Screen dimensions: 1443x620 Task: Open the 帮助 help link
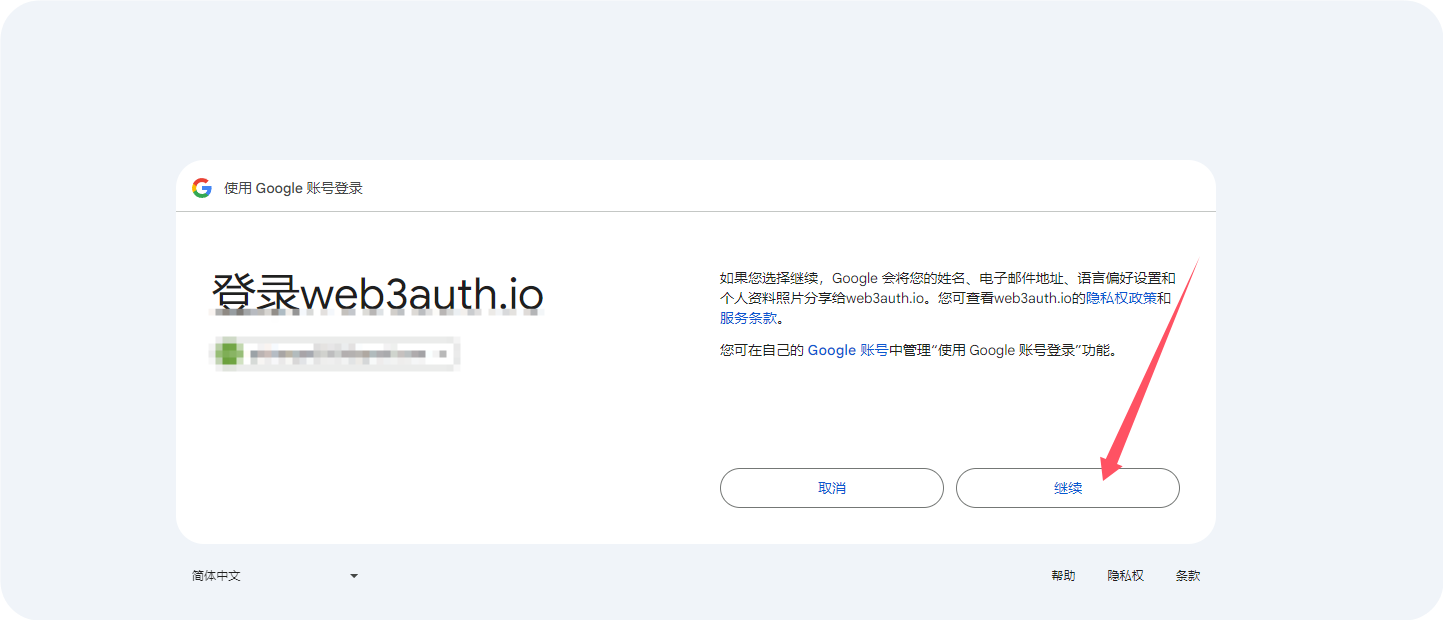click(1063, 576)
